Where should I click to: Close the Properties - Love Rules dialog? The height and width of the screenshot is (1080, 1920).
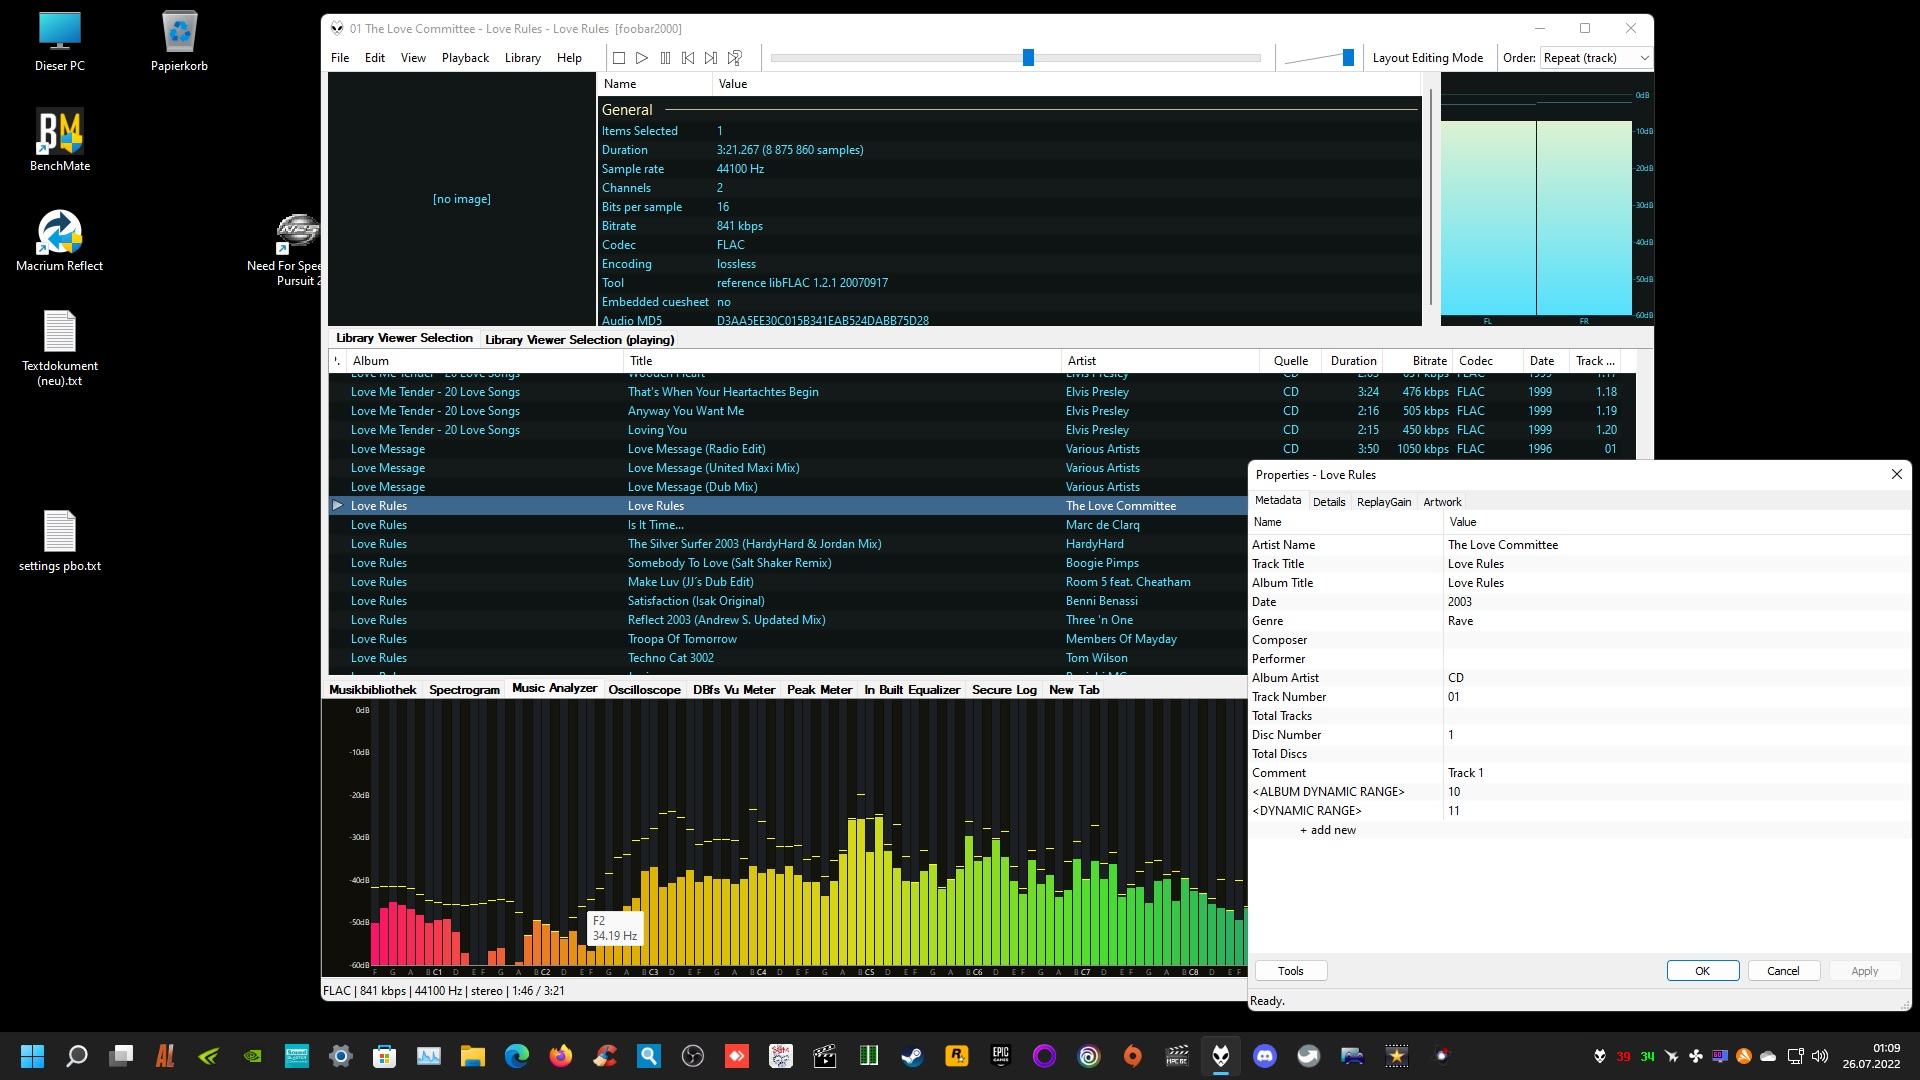(x=1896, y=474)
